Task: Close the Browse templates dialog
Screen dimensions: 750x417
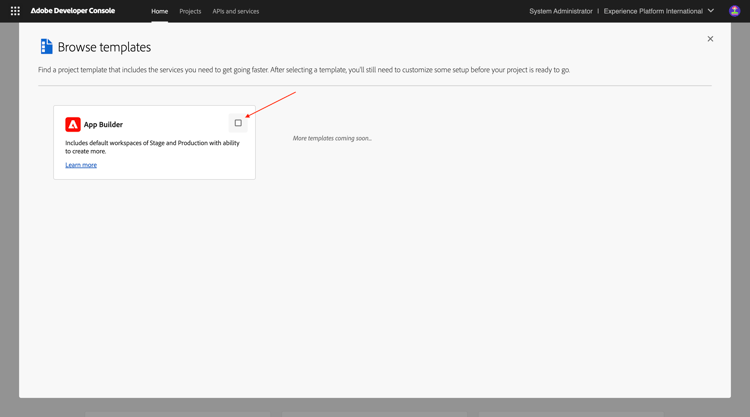Action: coord(710,39)
